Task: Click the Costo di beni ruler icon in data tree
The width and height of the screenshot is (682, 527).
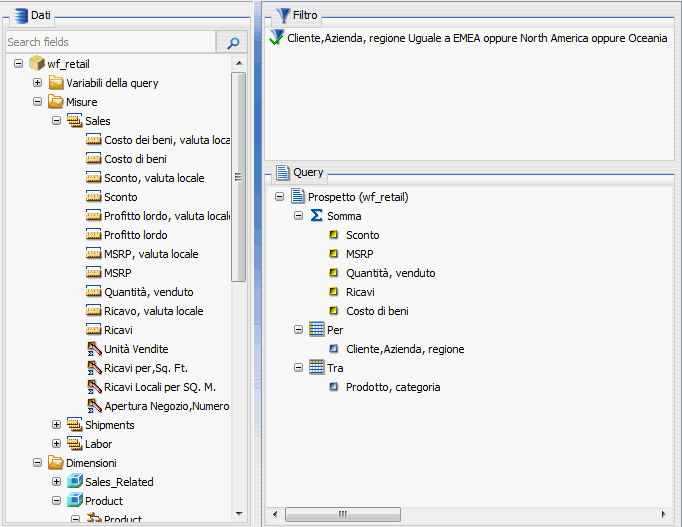Action: coord(94,159)
